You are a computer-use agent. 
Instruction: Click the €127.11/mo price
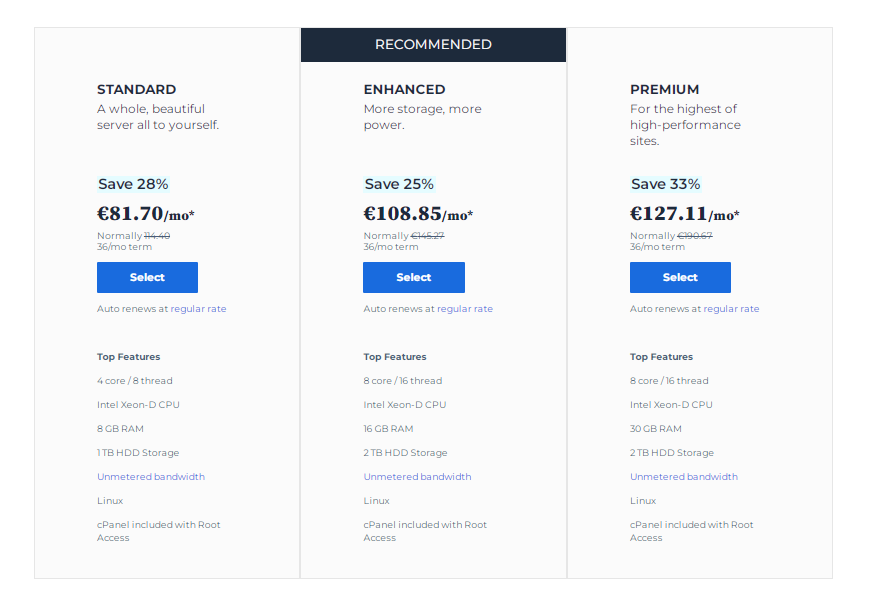685,214
